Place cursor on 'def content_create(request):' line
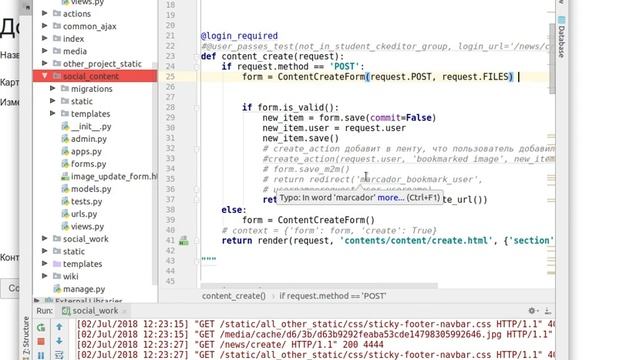Image resolution: width=640 pixels, height=360 pixels. [x=272, y=56]
